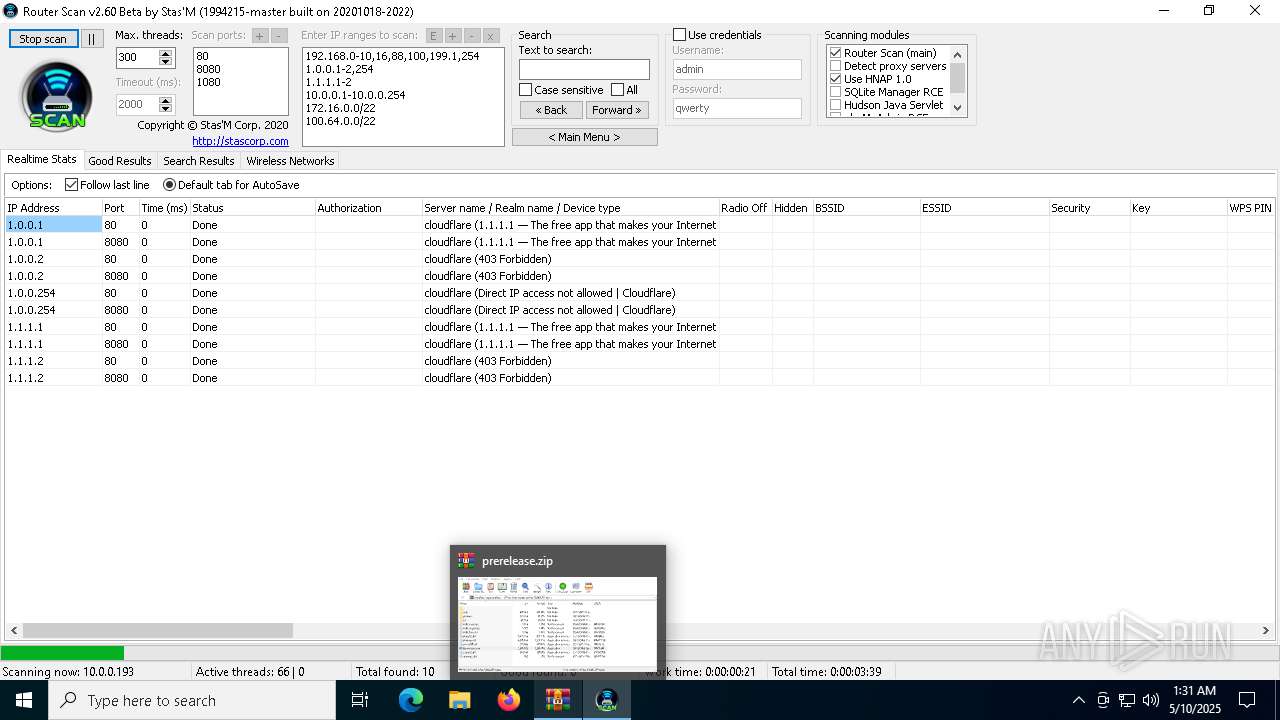Viewport: 1280px width, 720px height.
Task: Add a scan port with plus button
Action: coord(260,35)
